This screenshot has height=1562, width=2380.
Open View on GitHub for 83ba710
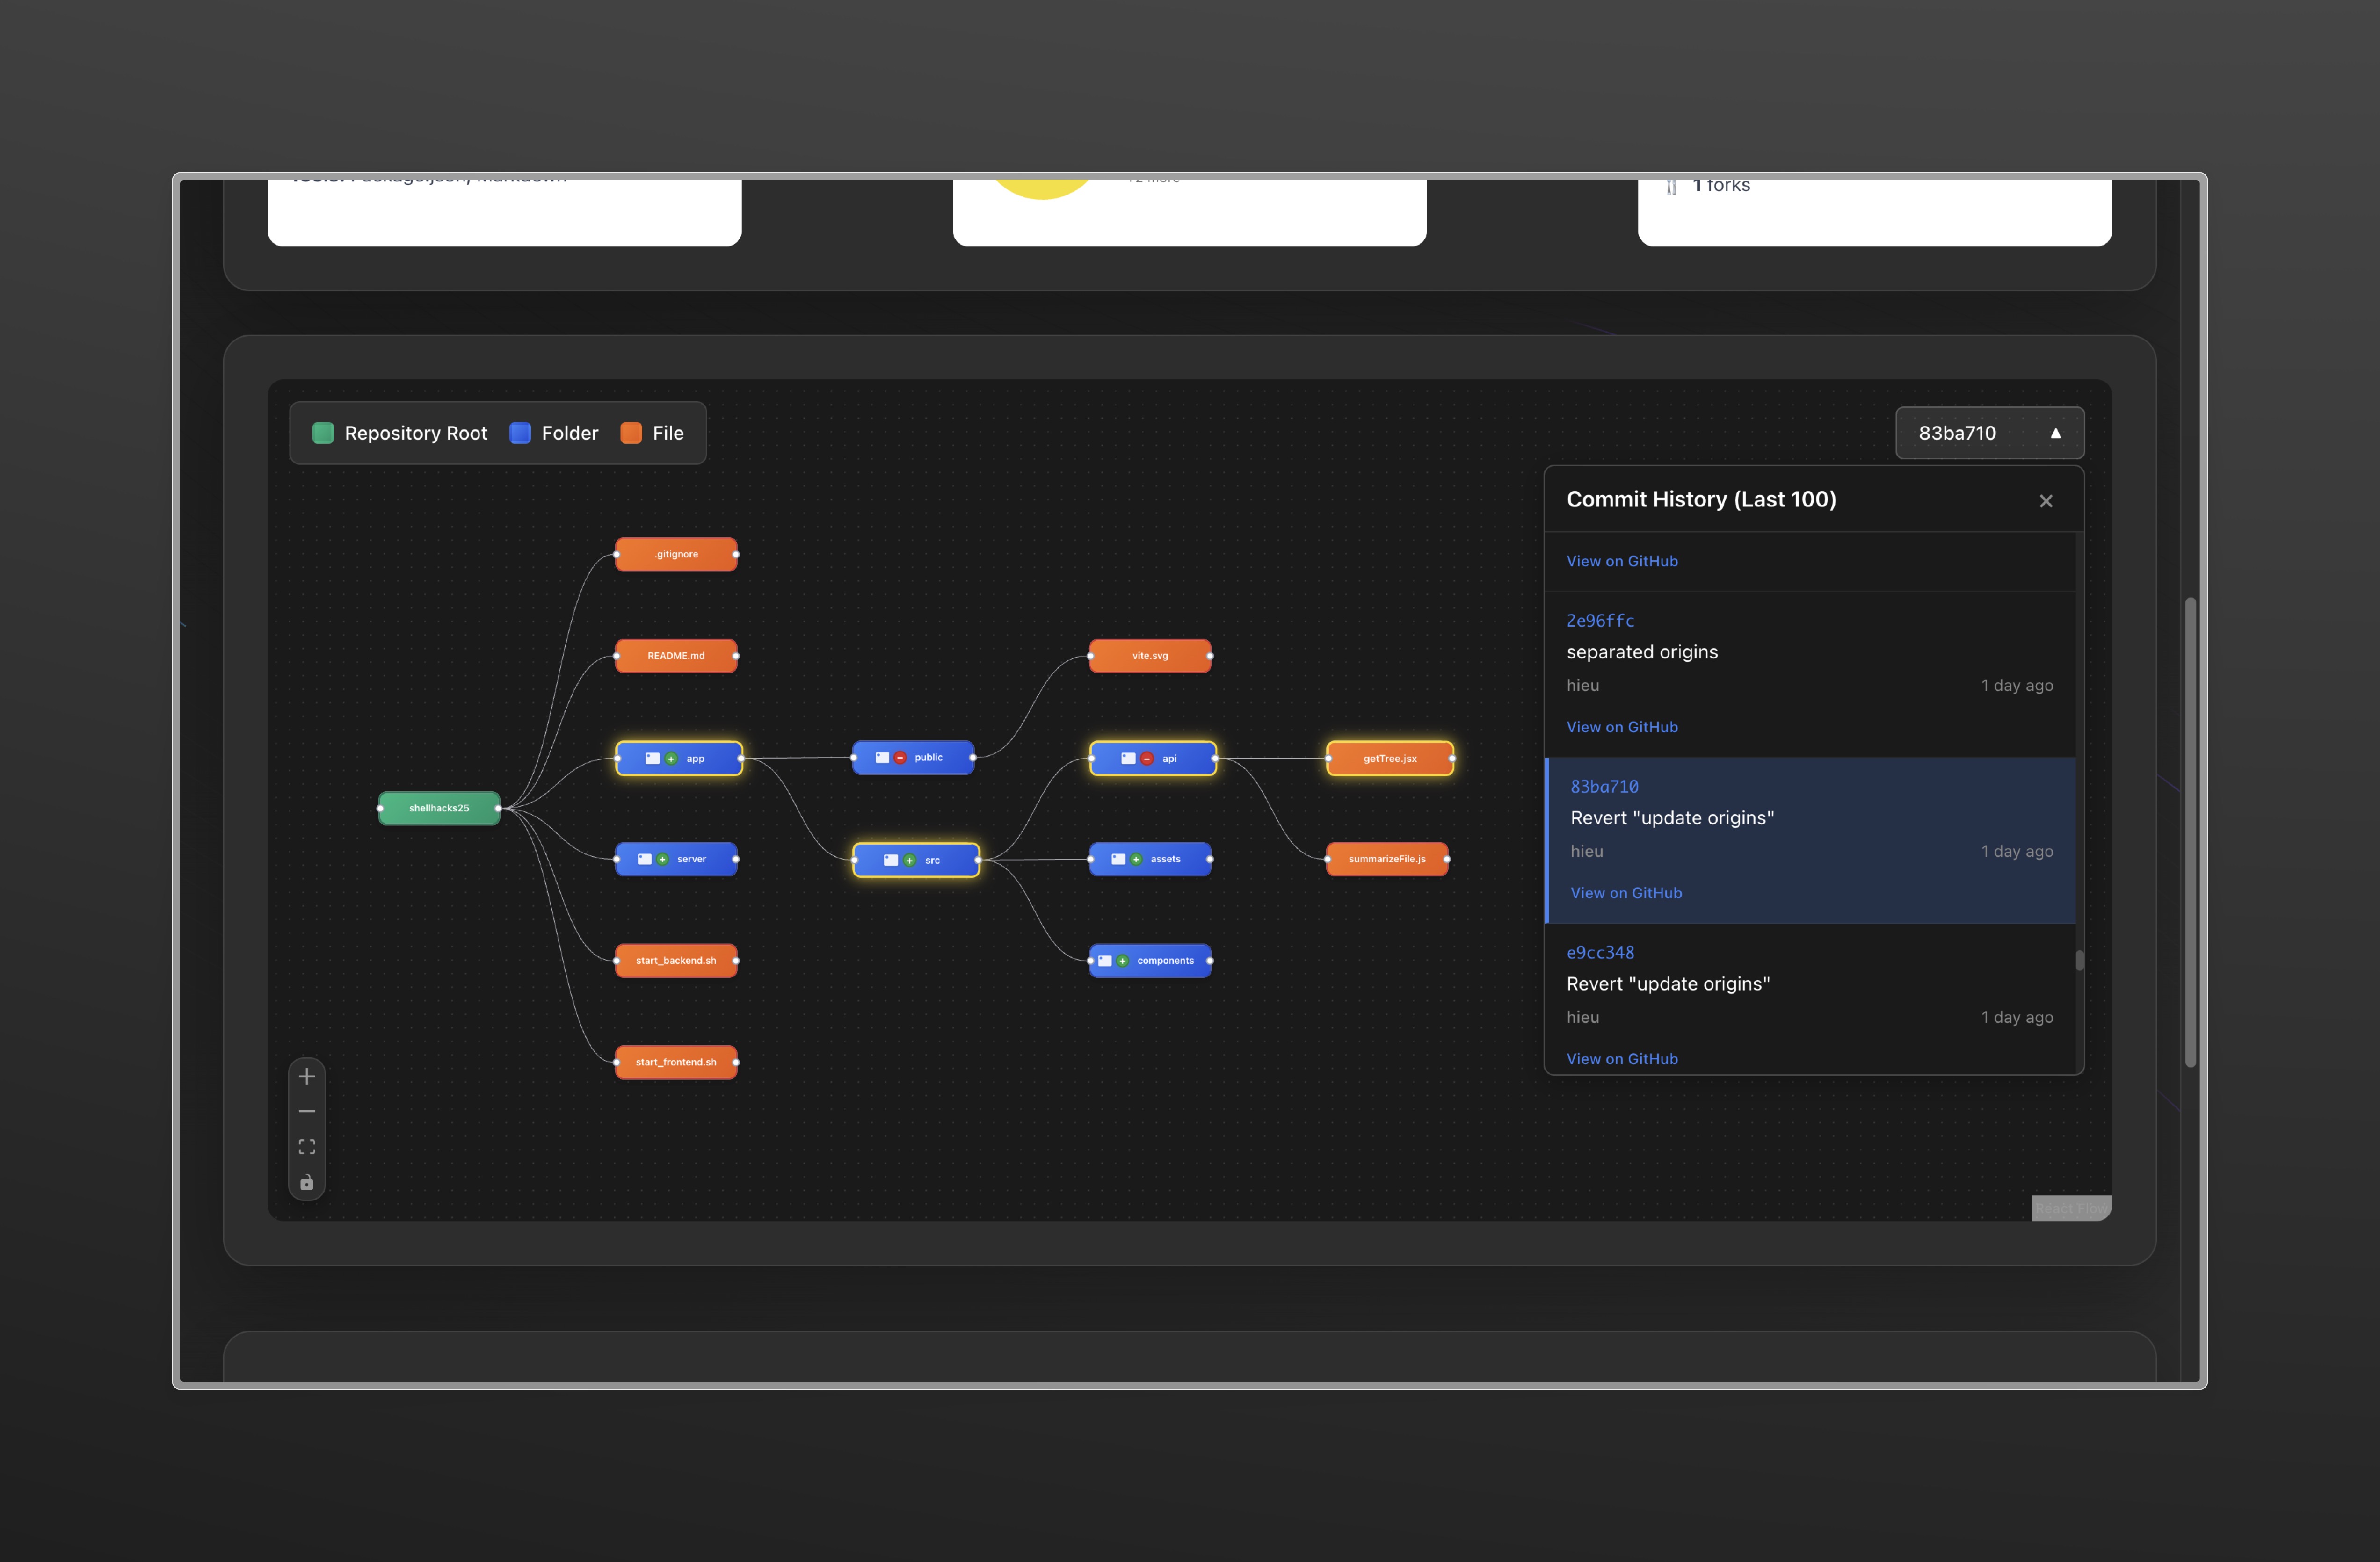1626,893
